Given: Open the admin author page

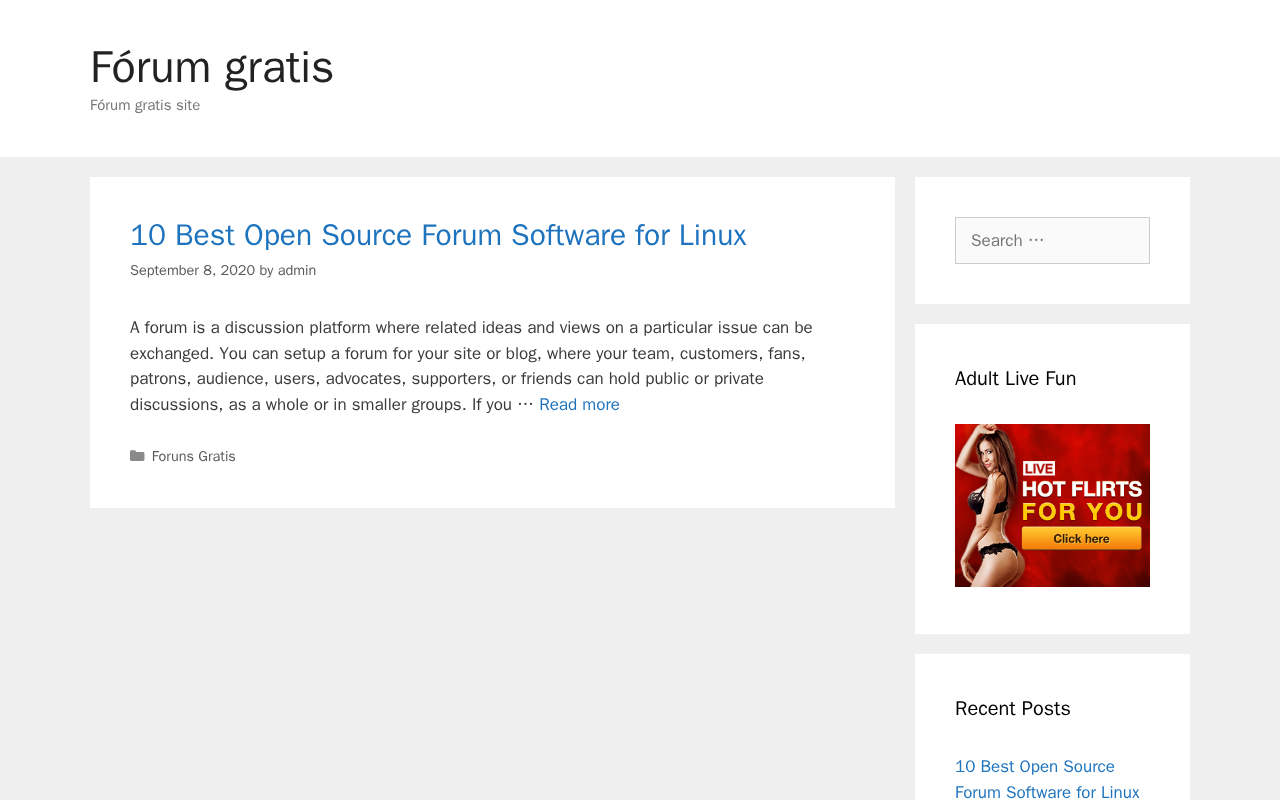Looking at the screenshot, I should point(297,270).
